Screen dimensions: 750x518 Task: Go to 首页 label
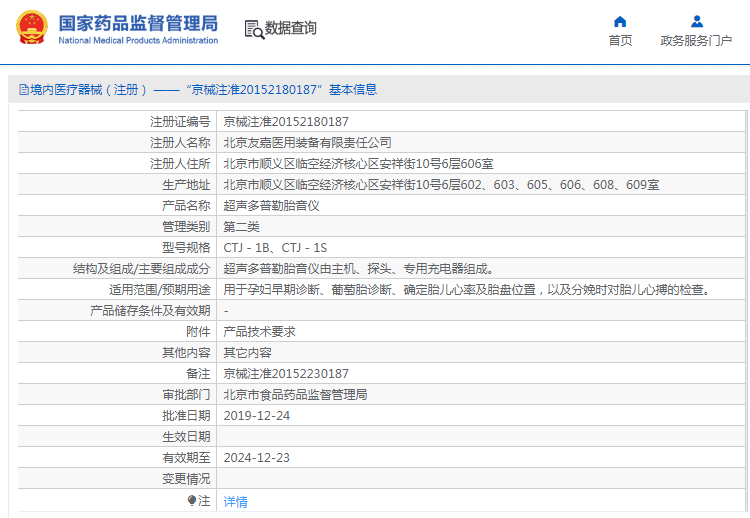(620, 41)
